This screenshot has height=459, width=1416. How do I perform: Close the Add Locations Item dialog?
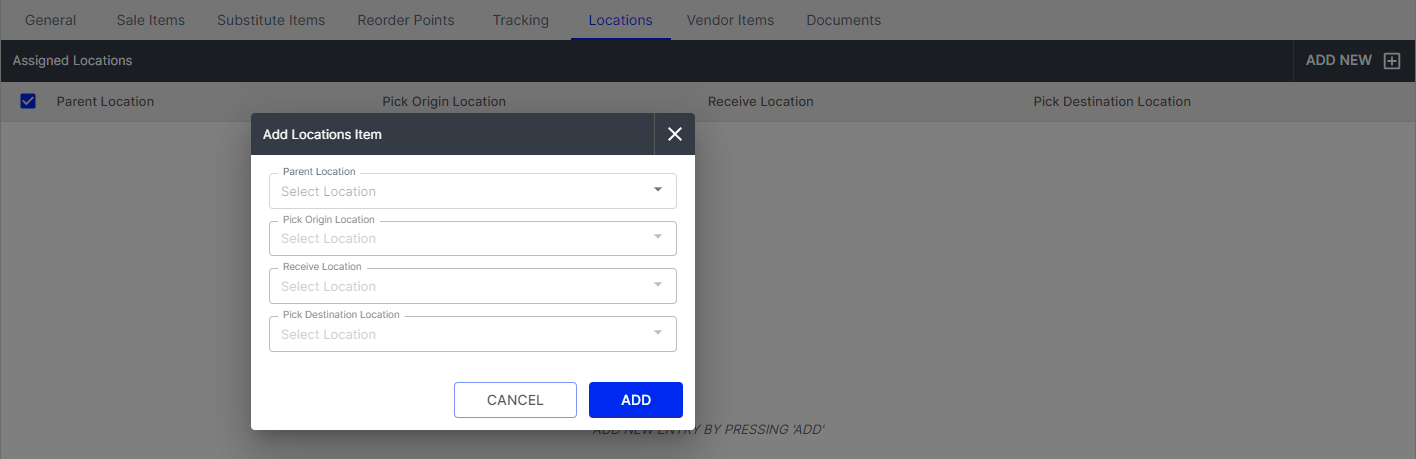pyautogui.click(x=674, y=134)
